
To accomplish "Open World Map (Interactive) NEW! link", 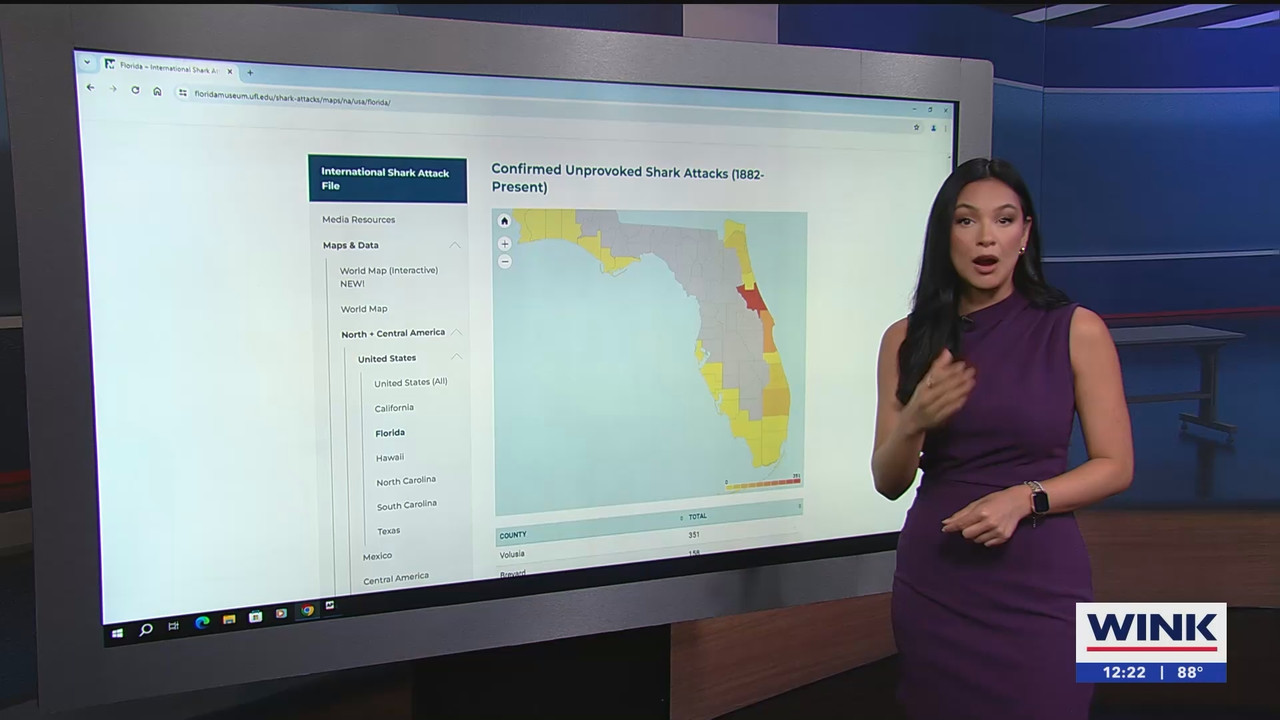I will [x=388, y=277].
